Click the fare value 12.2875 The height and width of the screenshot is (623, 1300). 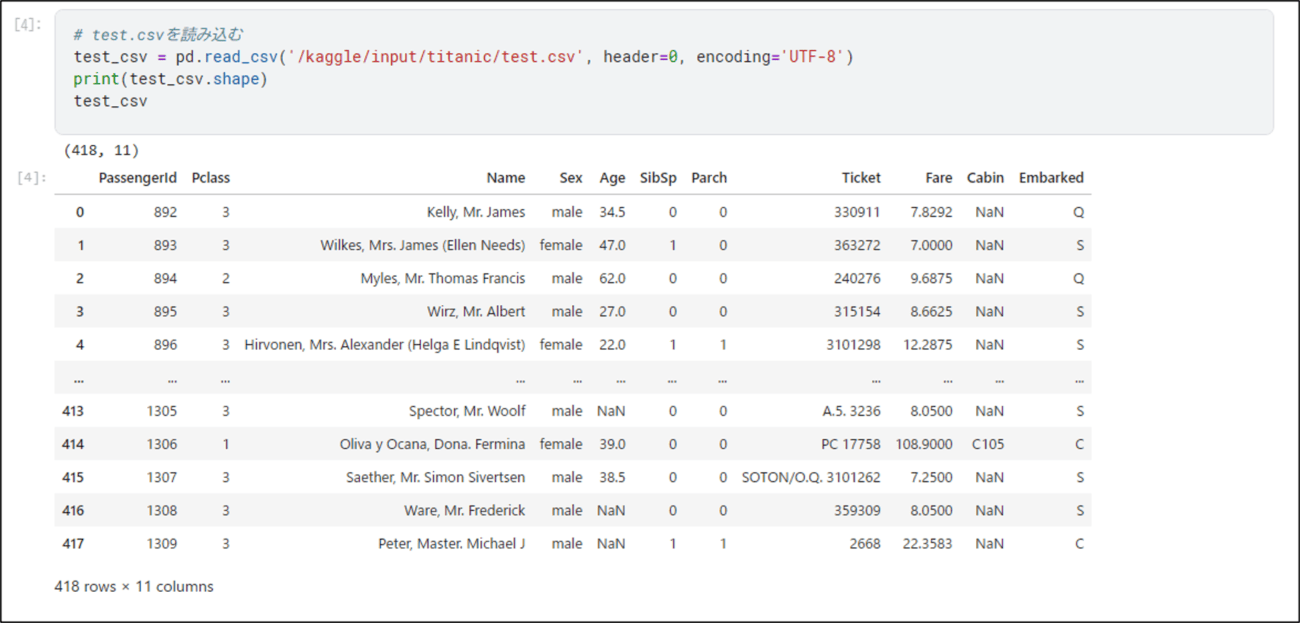tap(928, 344)
